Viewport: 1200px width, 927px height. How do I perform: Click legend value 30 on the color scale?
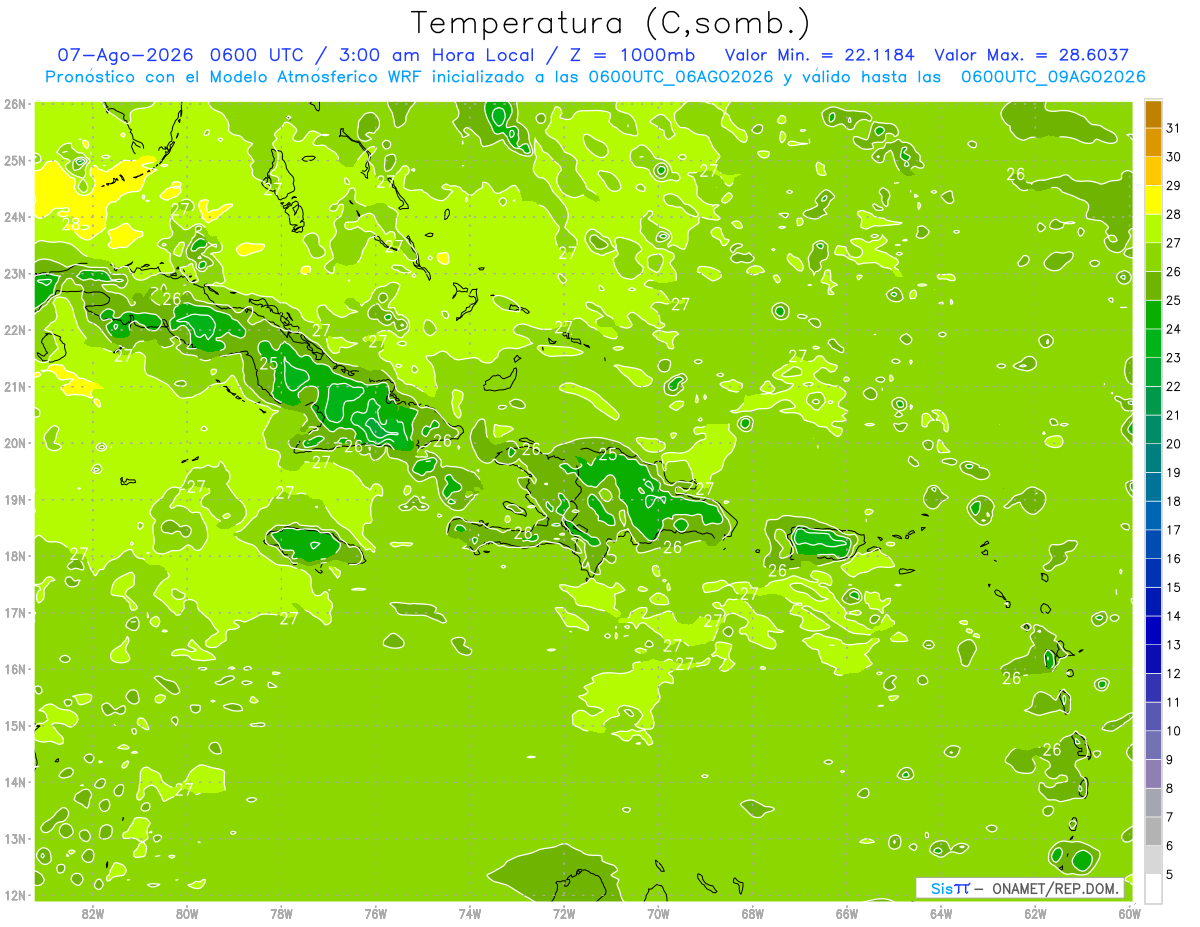coord(1173,157)
